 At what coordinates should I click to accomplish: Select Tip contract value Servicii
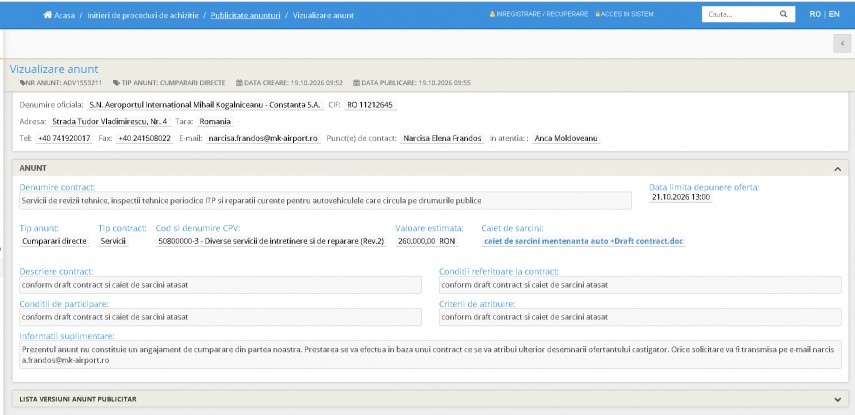113,241
